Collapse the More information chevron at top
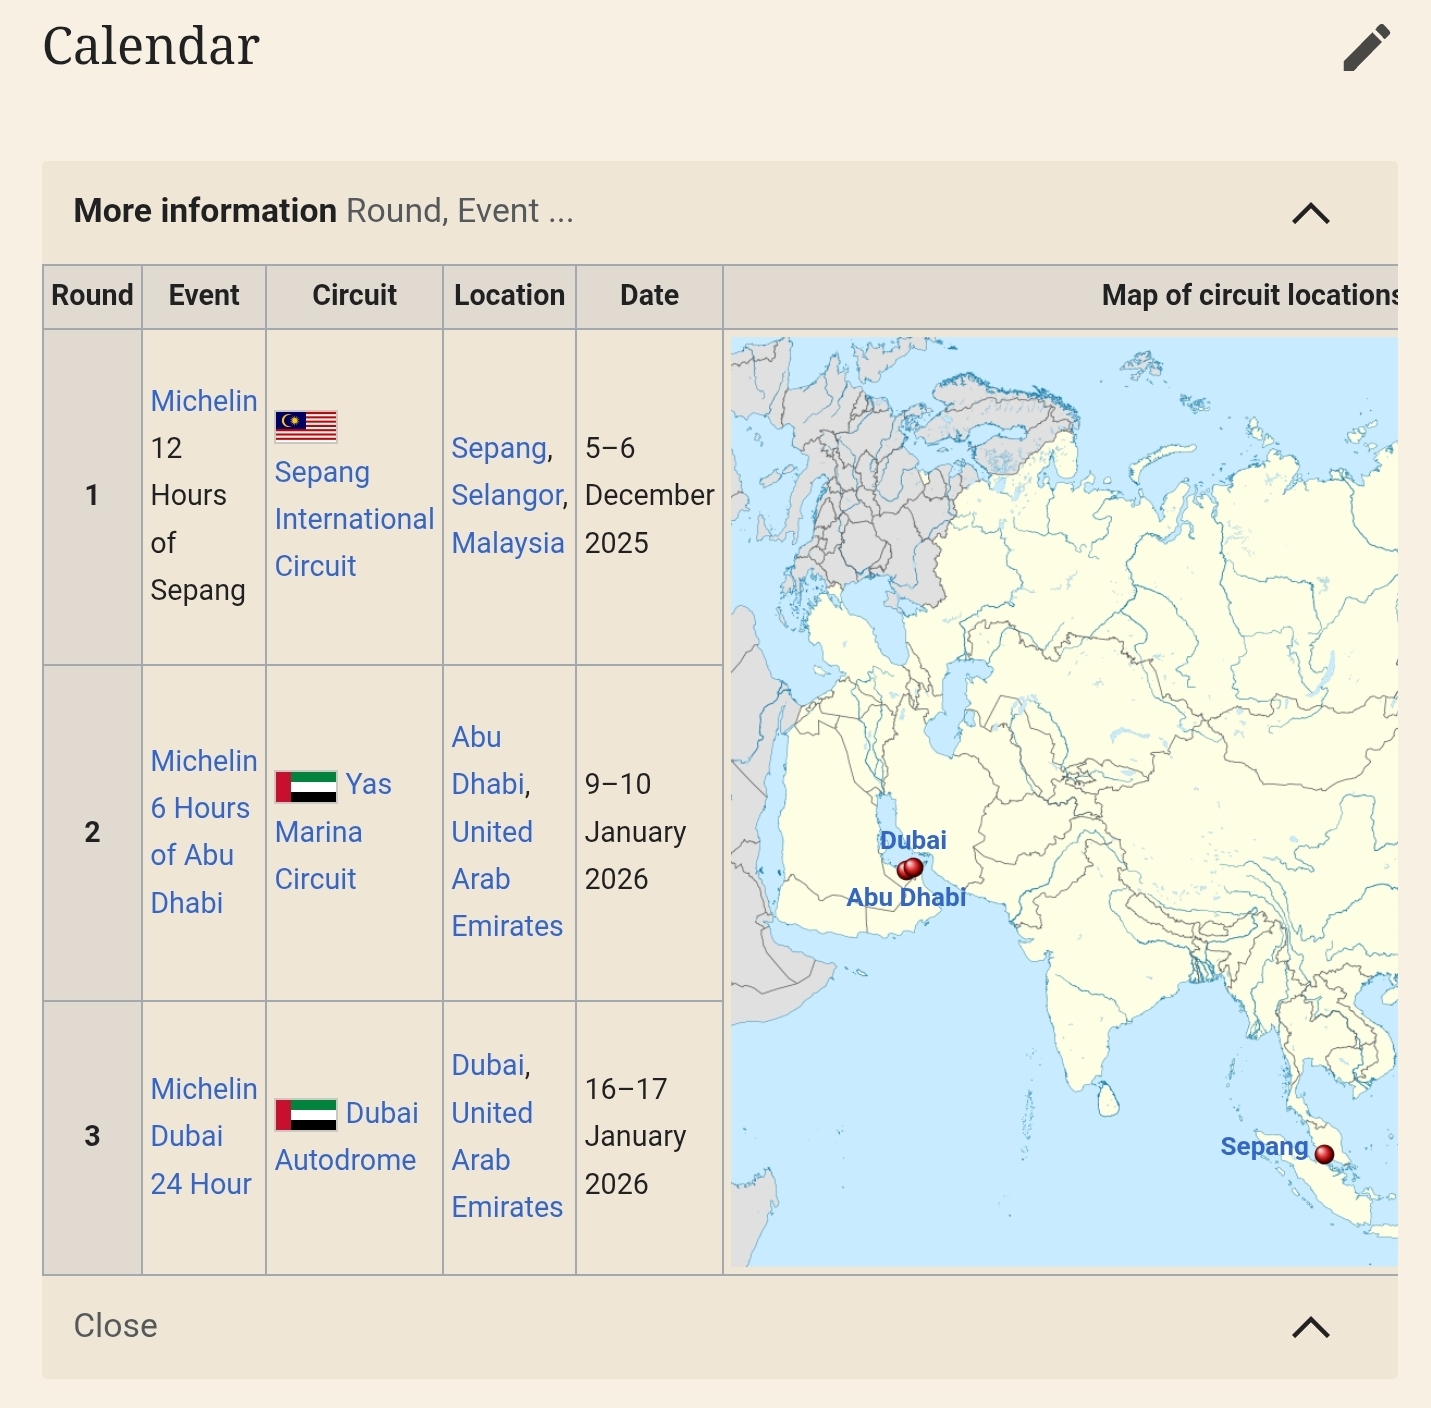 [x=1310, y=213]
